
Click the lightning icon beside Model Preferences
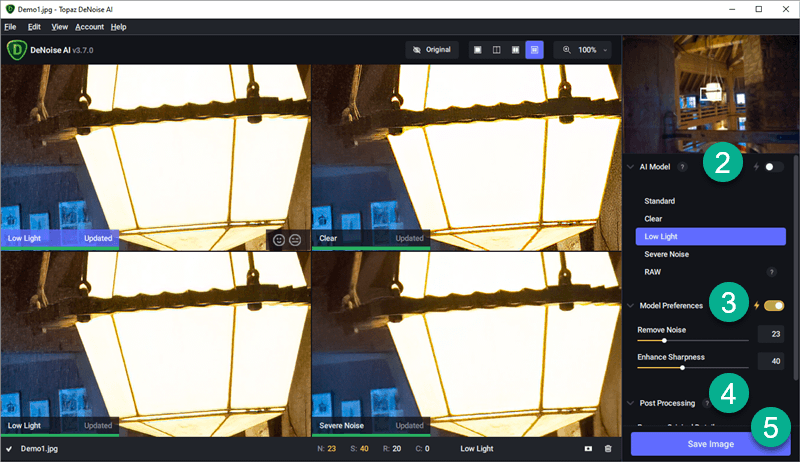click(x=756, y=305)
